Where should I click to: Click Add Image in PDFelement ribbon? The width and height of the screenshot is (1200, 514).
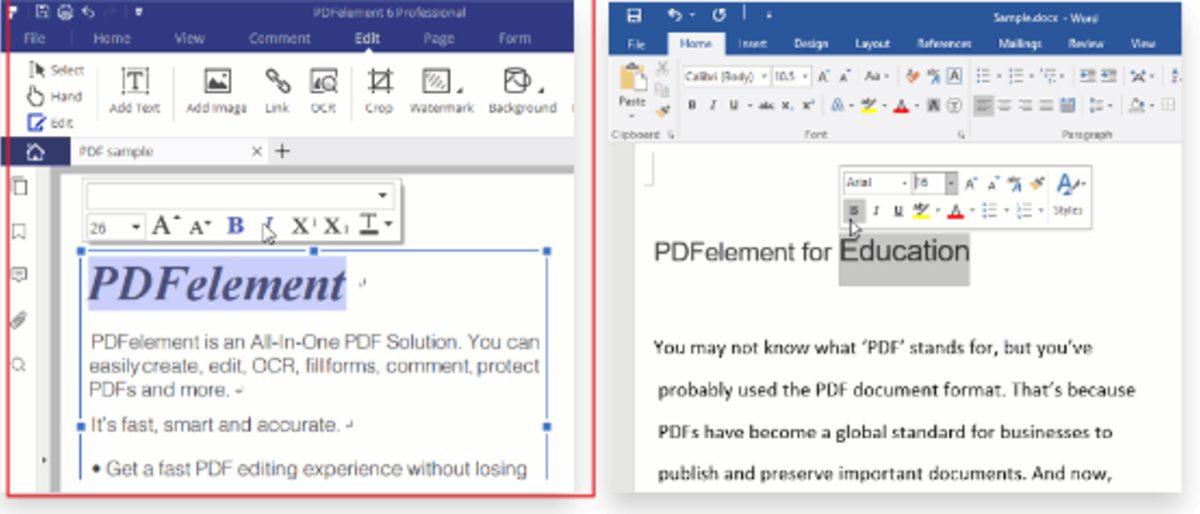tap(217, 90)
